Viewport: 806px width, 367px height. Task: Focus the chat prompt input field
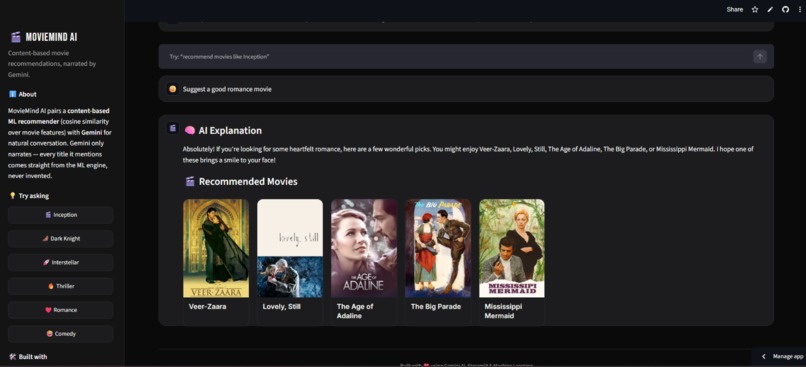(x=466, y=57)
